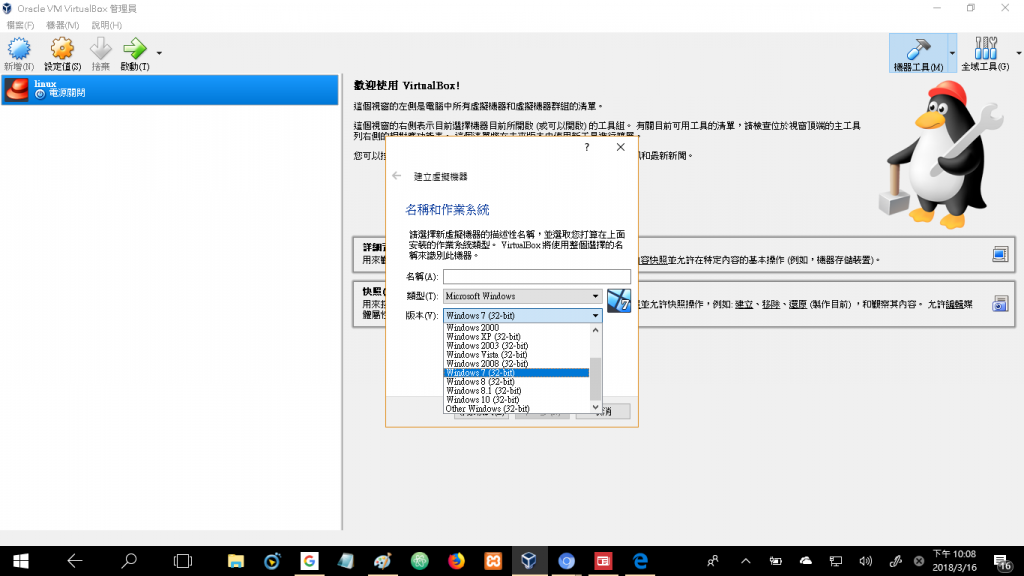Open Google app on taskbar
Screen dimensions: 1024x576
tap(309, 561)
